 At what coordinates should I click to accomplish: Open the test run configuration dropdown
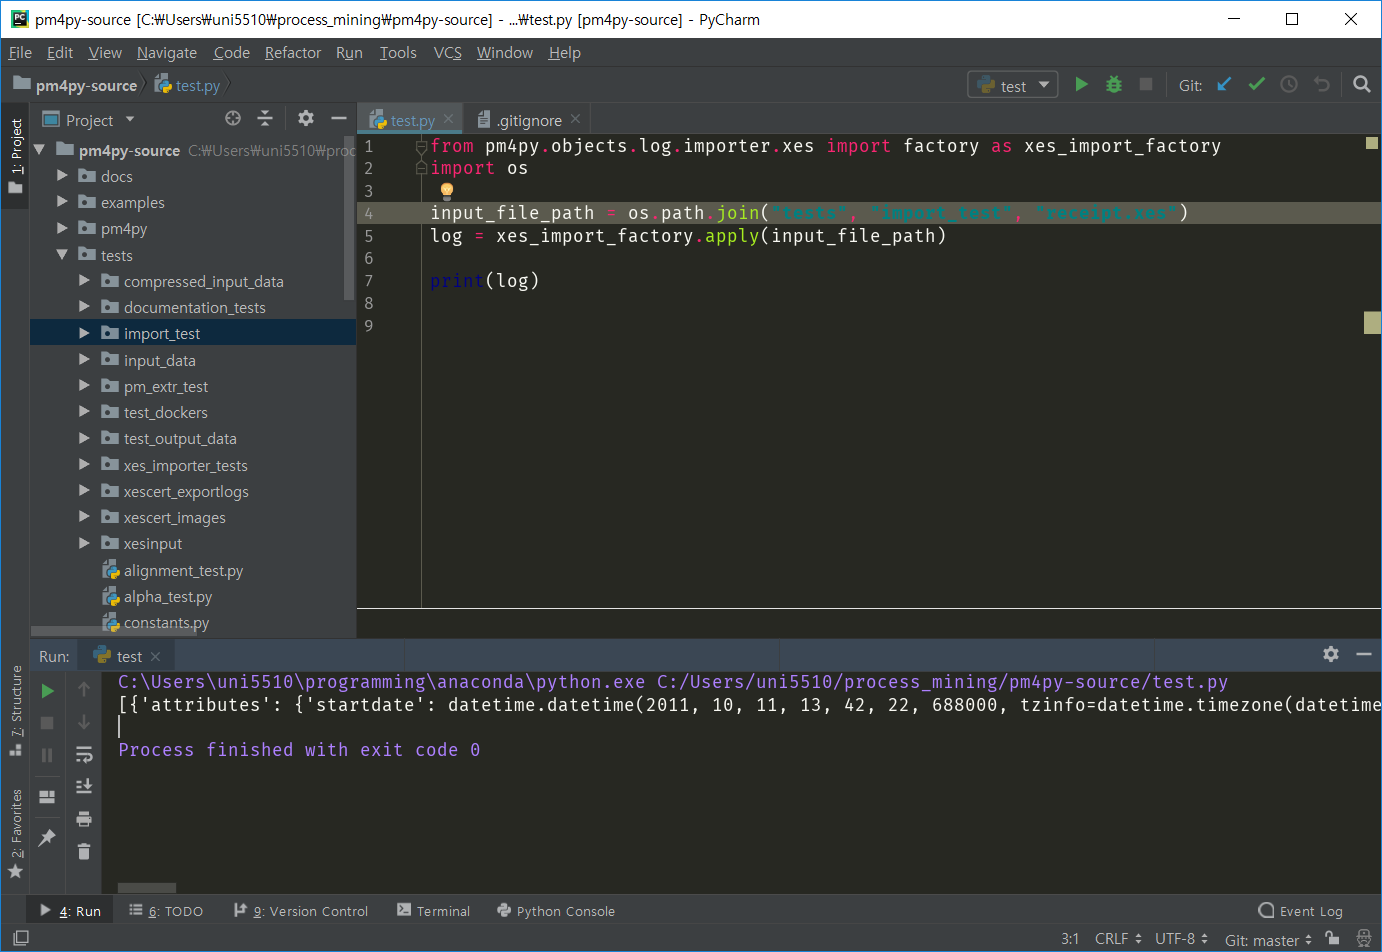coord(1014,85)
